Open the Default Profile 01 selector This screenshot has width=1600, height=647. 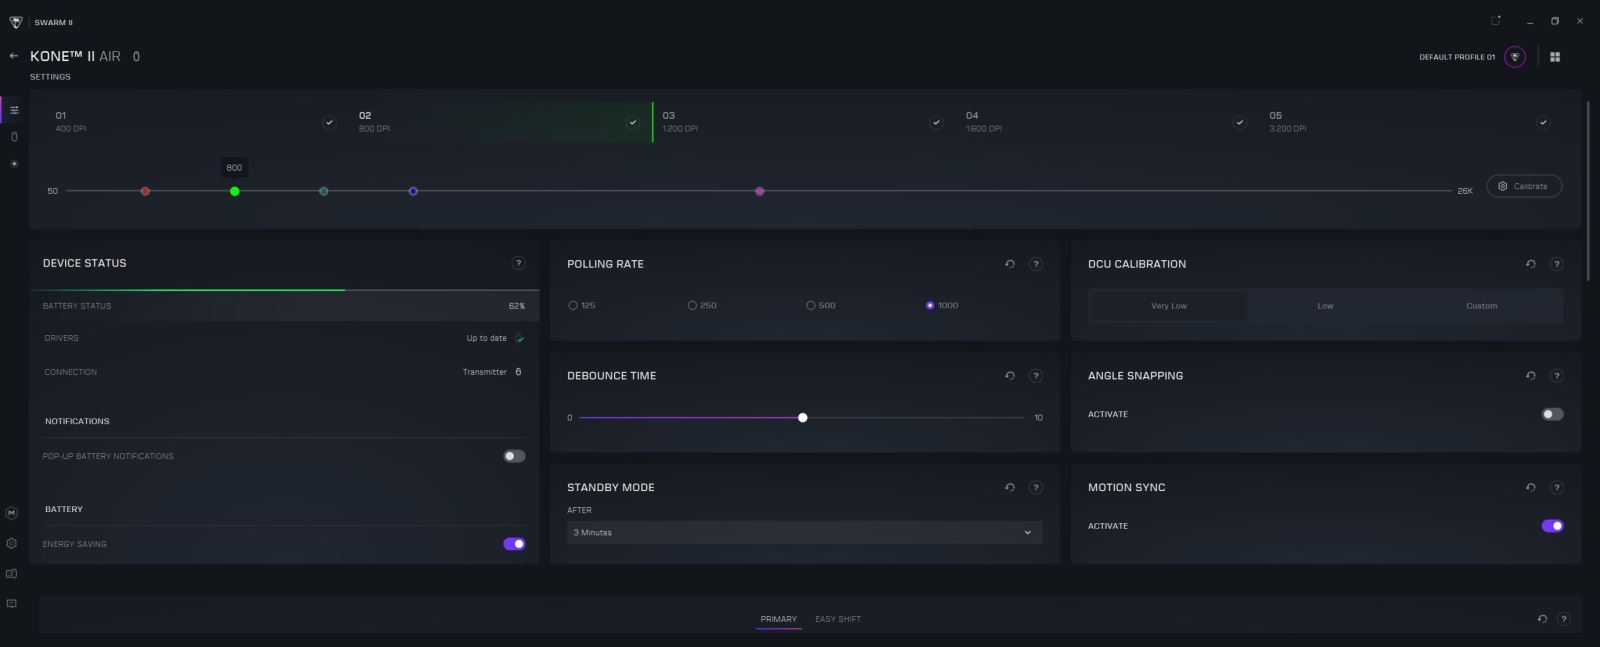(1457, 57)
